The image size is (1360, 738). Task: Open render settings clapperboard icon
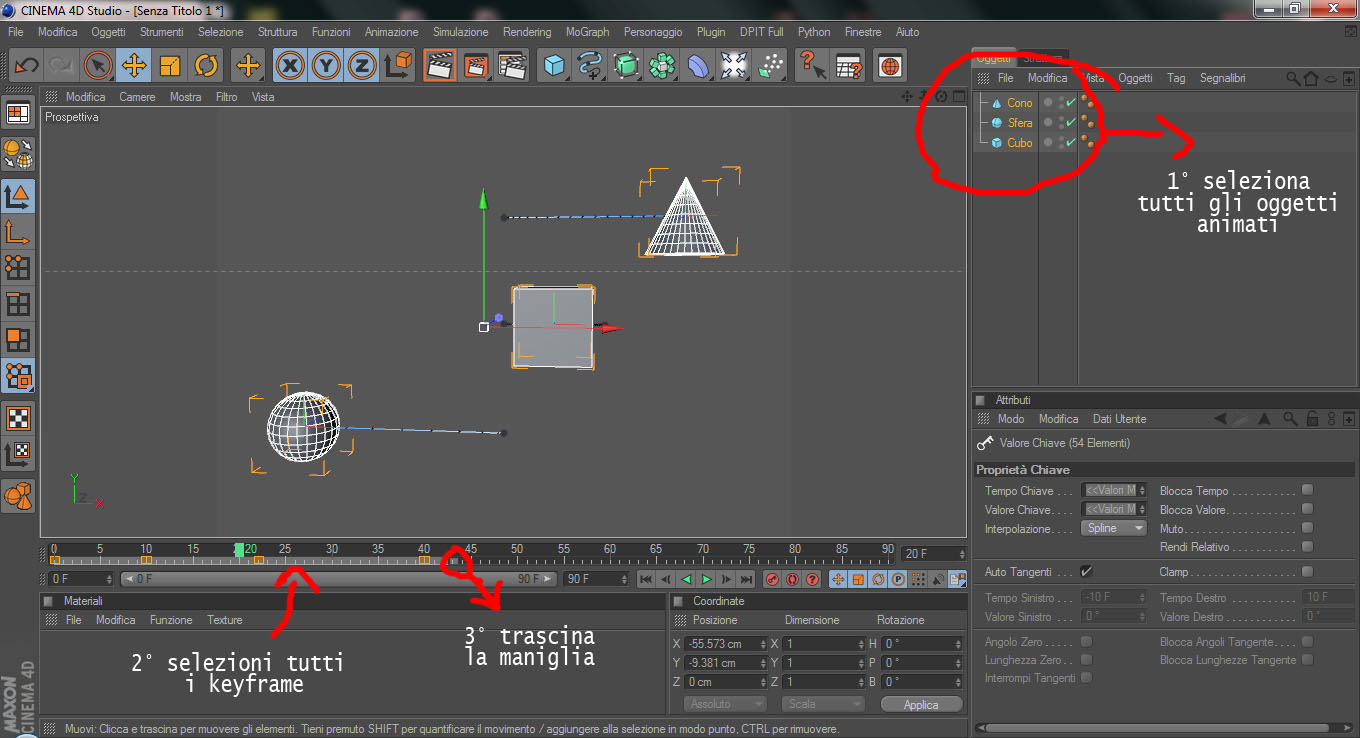point(512,66)
